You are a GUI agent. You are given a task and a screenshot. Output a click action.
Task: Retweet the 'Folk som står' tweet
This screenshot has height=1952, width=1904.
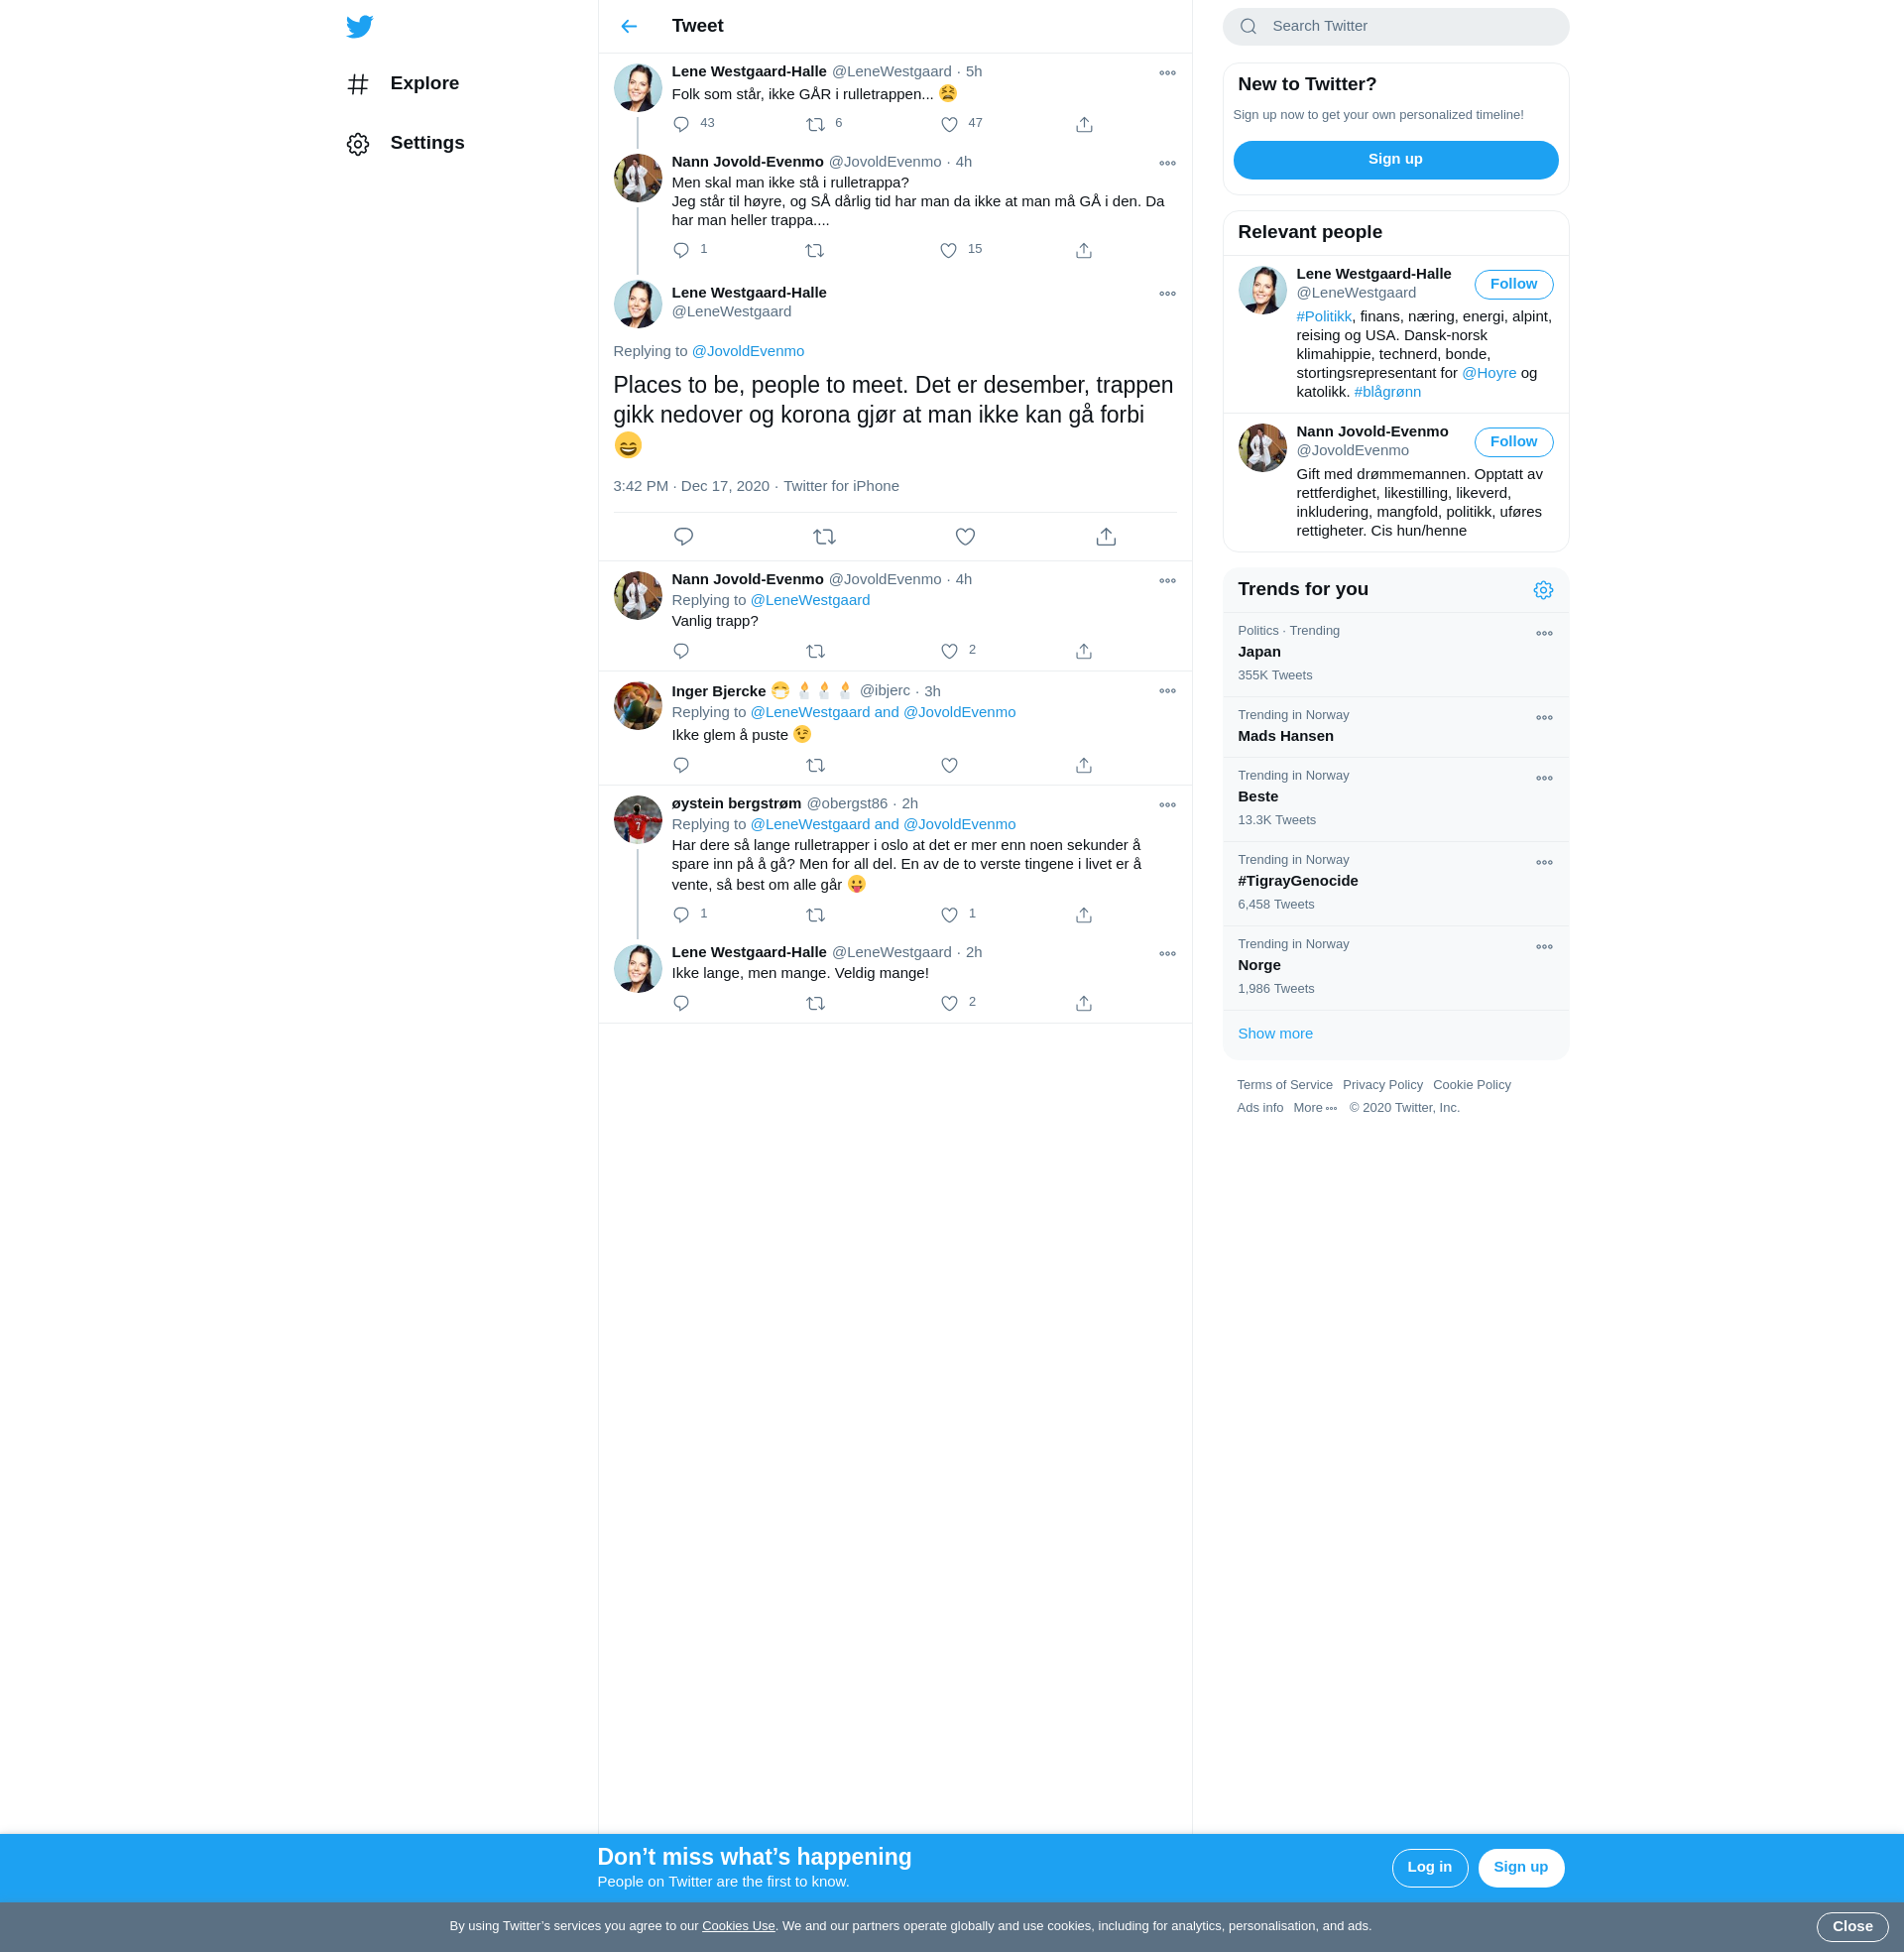(816, 125)
